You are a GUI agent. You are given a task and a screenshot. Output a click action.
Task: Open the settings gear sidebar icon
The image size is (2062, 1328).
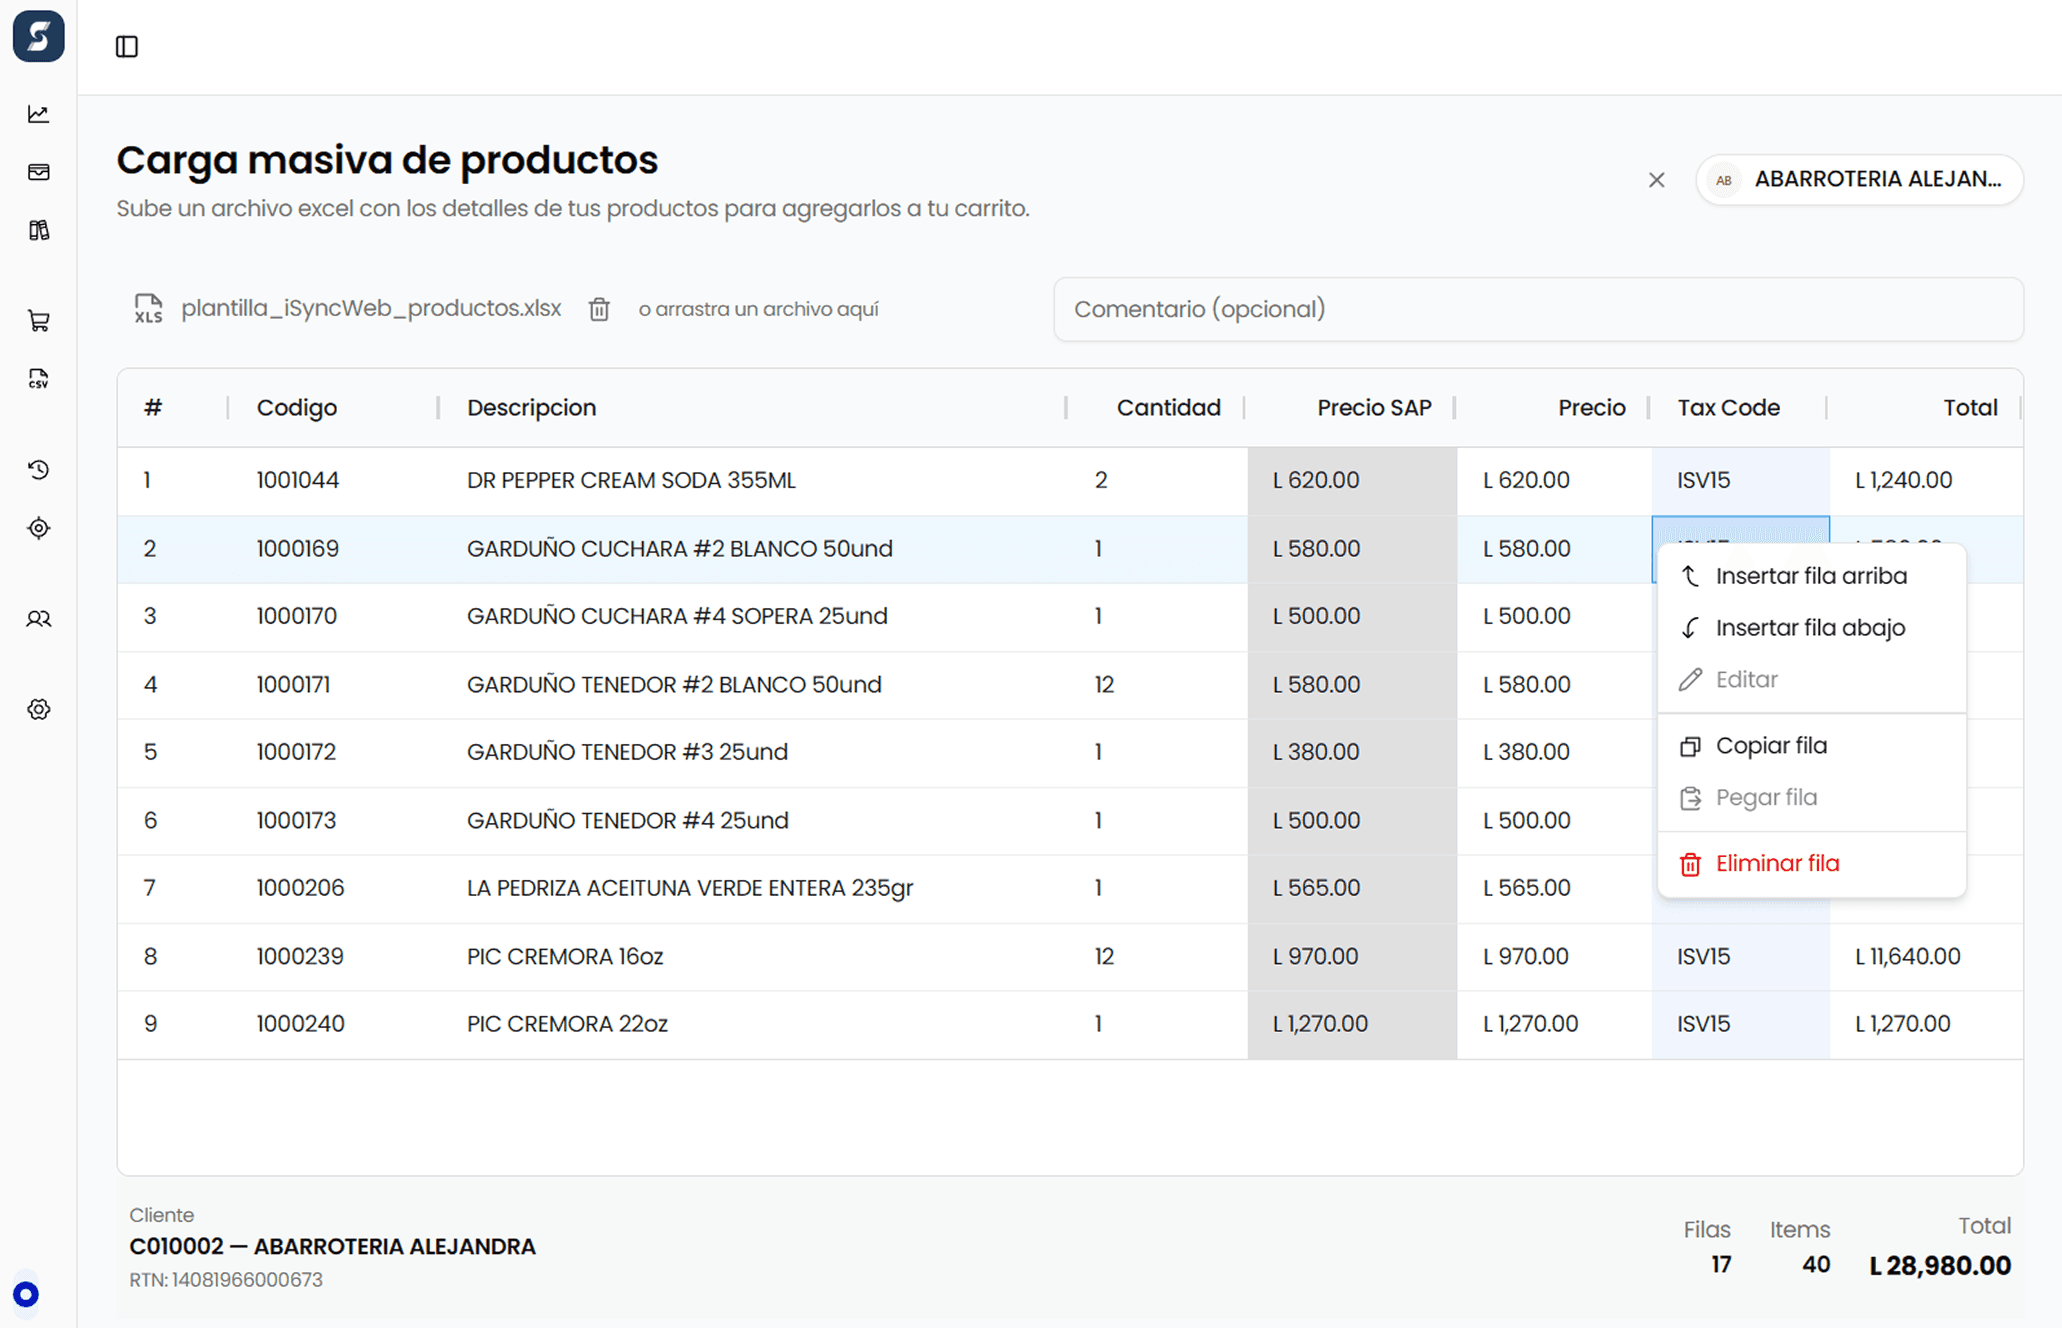39,709
